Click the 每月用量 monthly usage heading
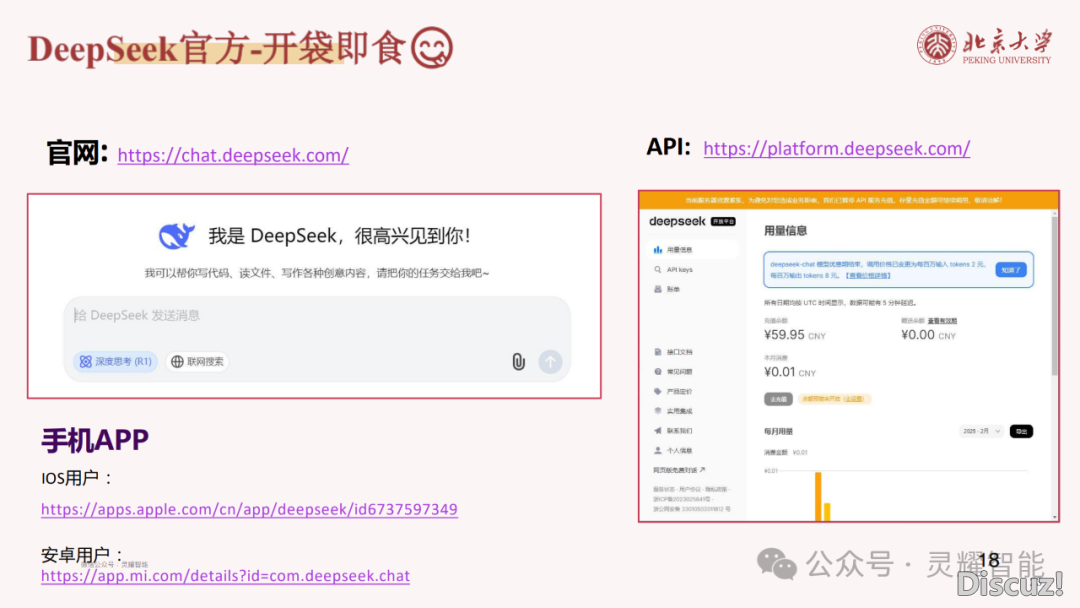This screenshot has height=608, width=1080. point(778,432)
